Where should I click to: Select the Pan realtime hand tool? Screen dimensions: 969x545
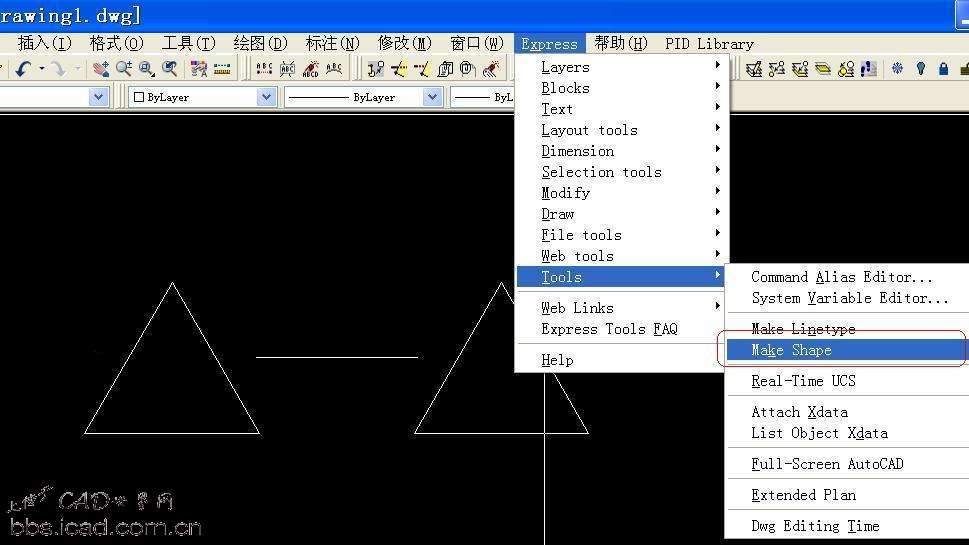[101, 69]
